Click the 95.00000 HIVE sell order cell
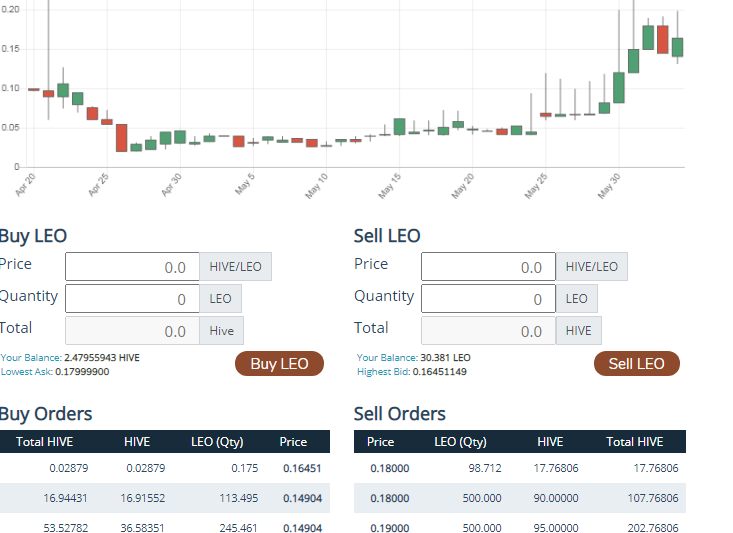 coord(556,528)
